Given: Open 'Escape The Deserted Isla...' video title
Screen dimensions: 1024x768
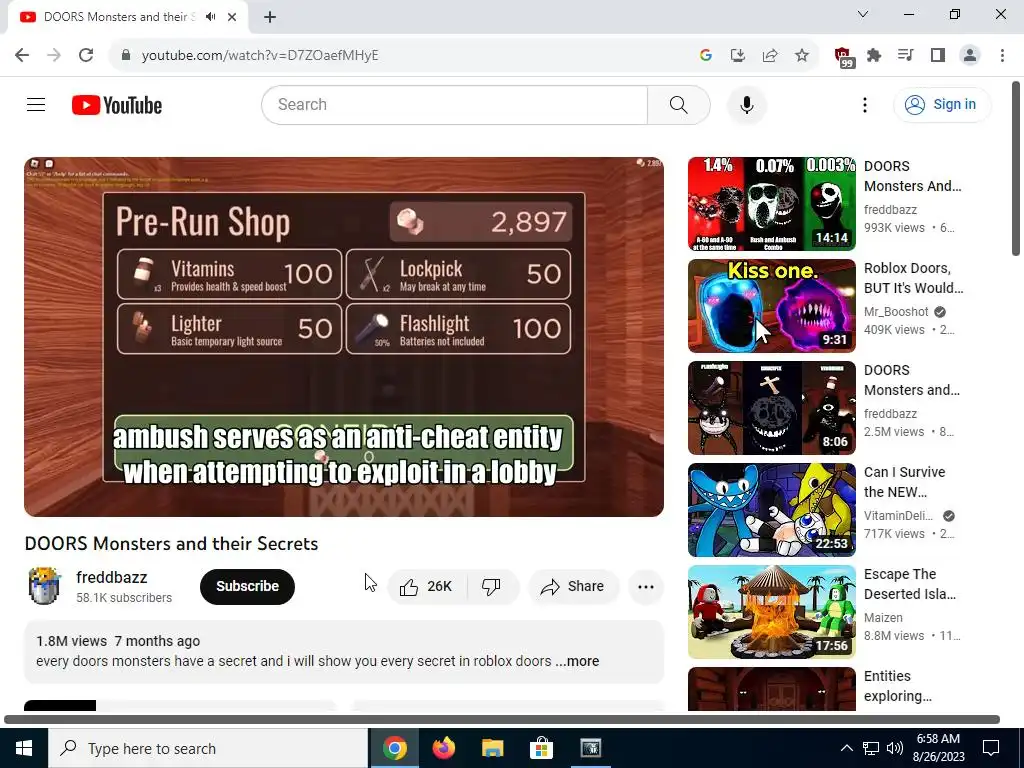Looking at the screenshot, I should click(x=910, y=584).
